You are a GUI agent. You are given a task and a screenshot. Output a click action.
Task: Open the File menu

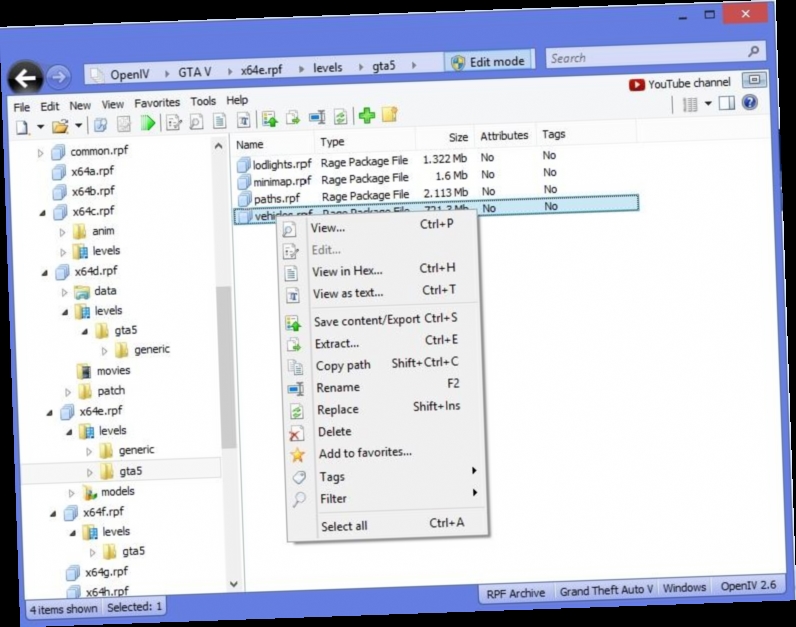[x=21, y=107]
